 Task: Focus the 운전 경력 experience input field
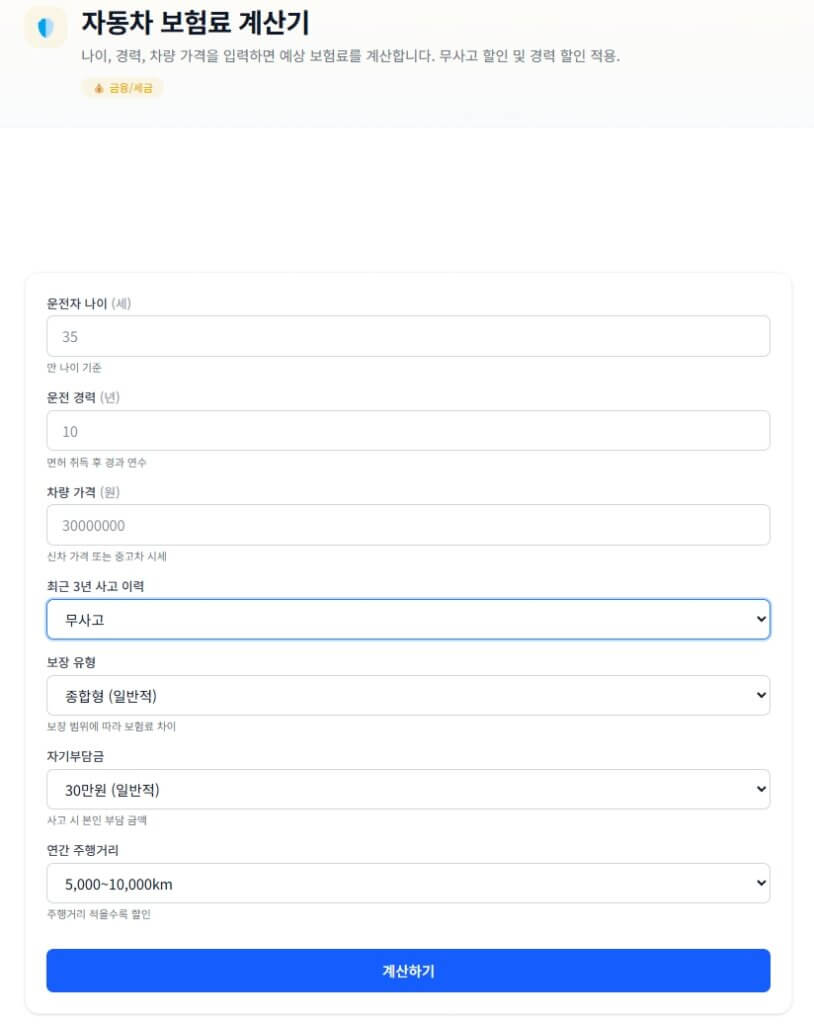(x=407, y=430)
